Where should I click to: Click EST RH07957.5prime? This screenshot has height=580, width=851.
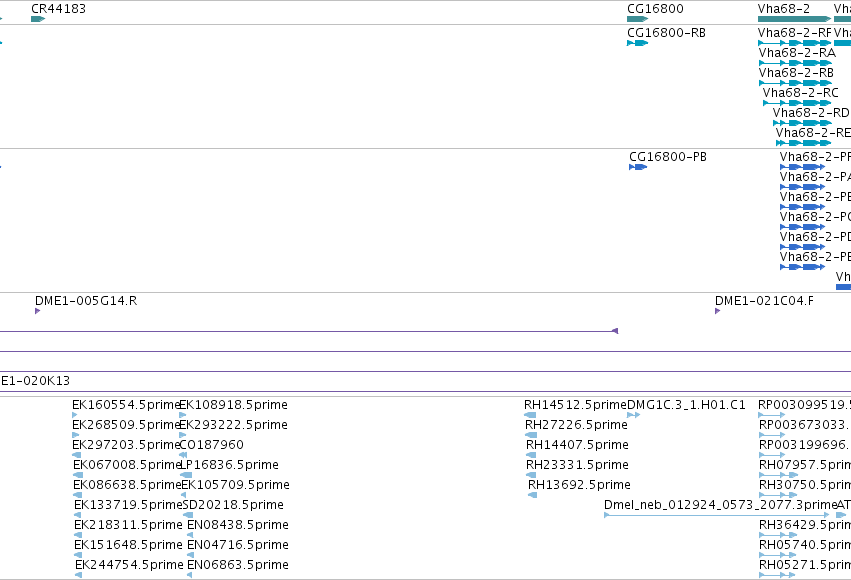778,475
